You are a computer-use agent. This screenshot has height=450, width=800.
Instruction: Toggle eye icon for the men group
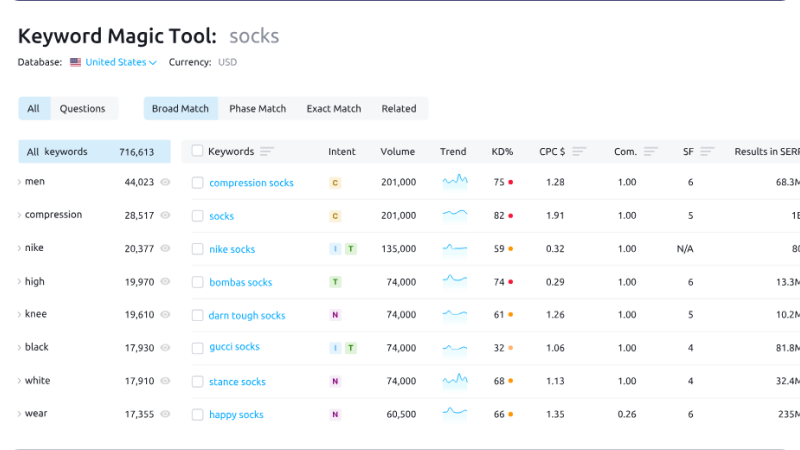(165, 182)
